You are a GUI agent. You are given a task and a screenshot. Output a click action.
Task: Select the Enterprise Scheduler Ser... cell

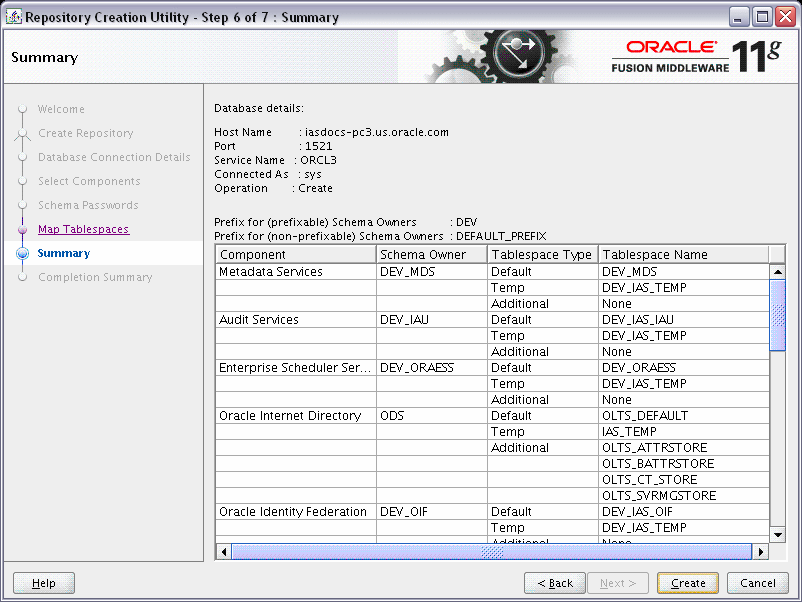(x=296, y=368)
